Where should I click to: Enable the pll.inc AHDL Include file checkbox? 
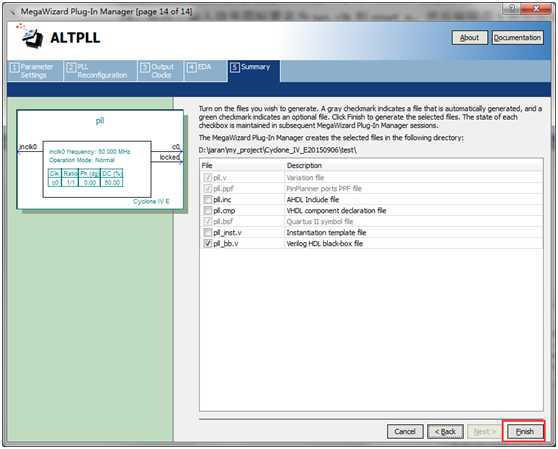click(x=207, y=200)
